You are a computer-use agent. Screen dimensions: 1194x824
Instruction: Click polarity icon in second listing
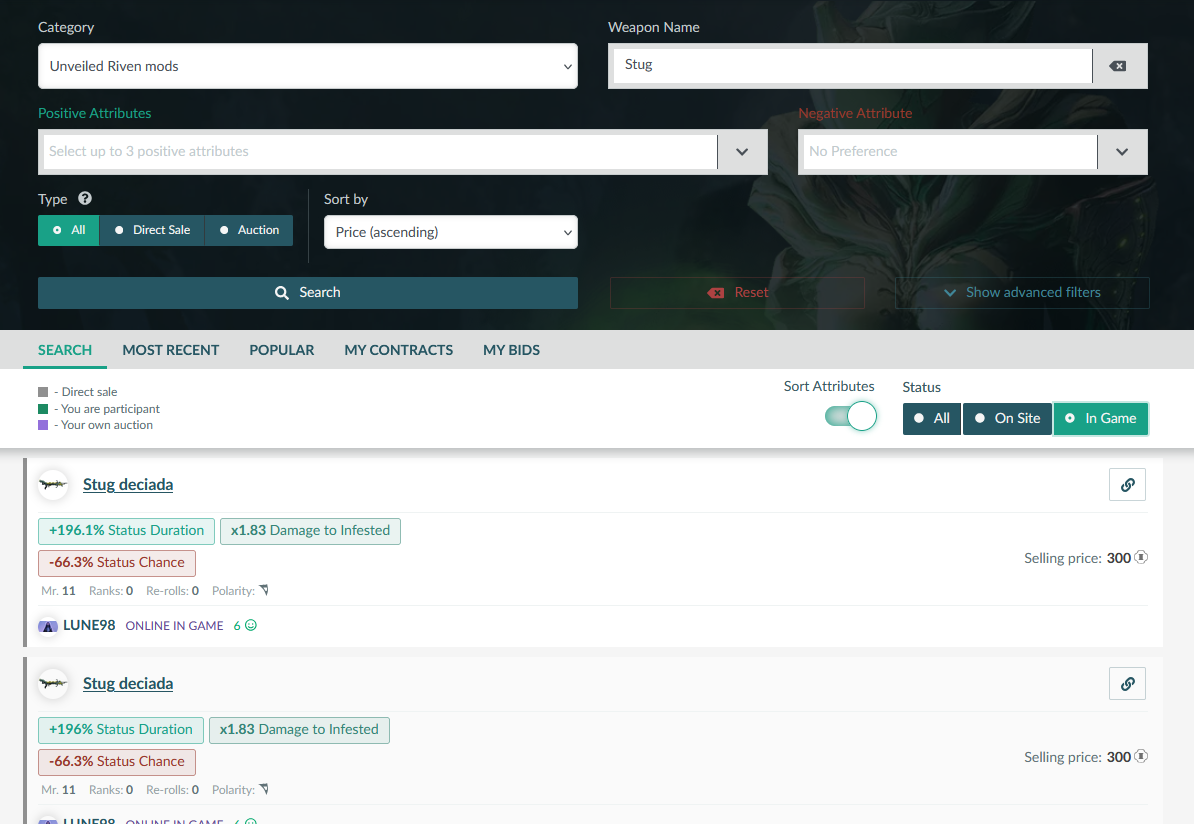click(264, 789)
